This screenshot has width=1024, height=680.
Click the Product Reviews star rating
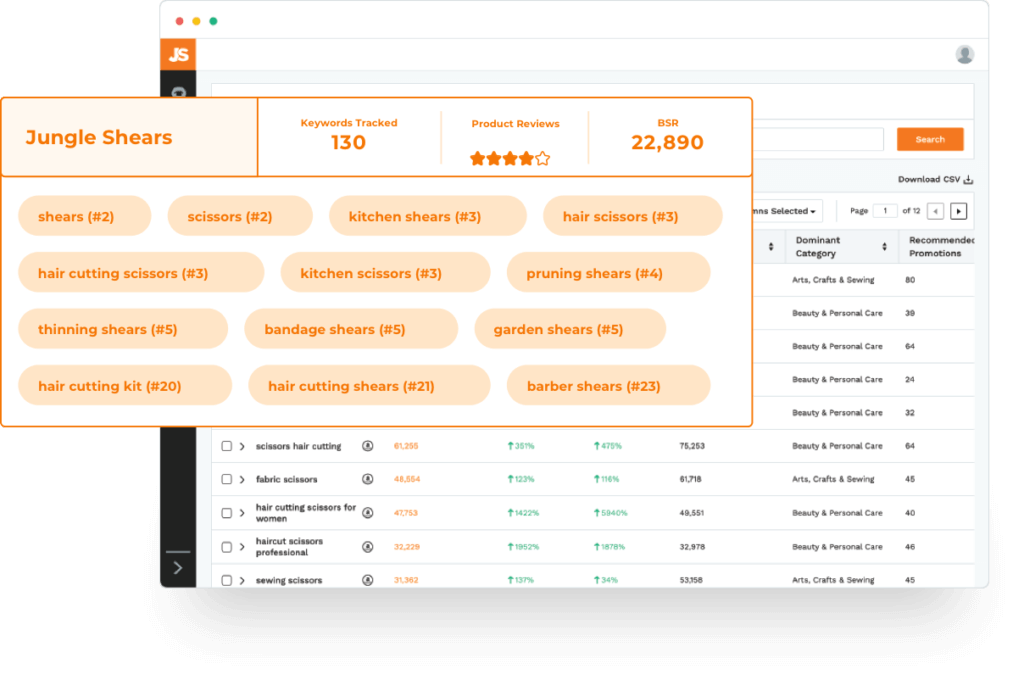pos(510,158)
